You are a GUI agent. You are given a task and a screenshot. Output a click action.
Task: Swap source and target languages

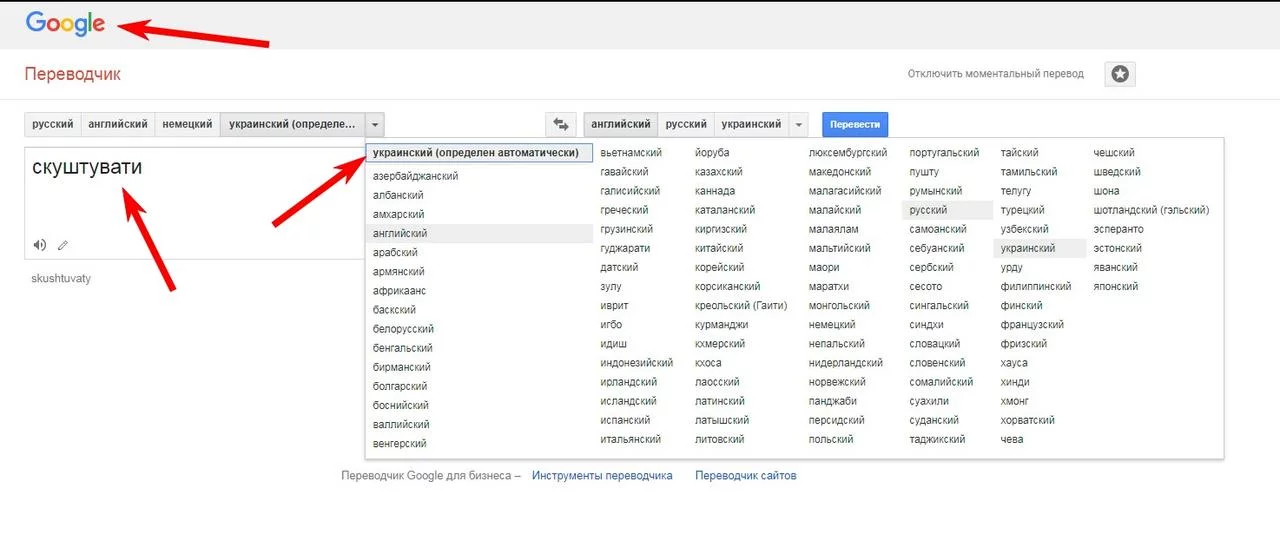[x=560, y=124]
